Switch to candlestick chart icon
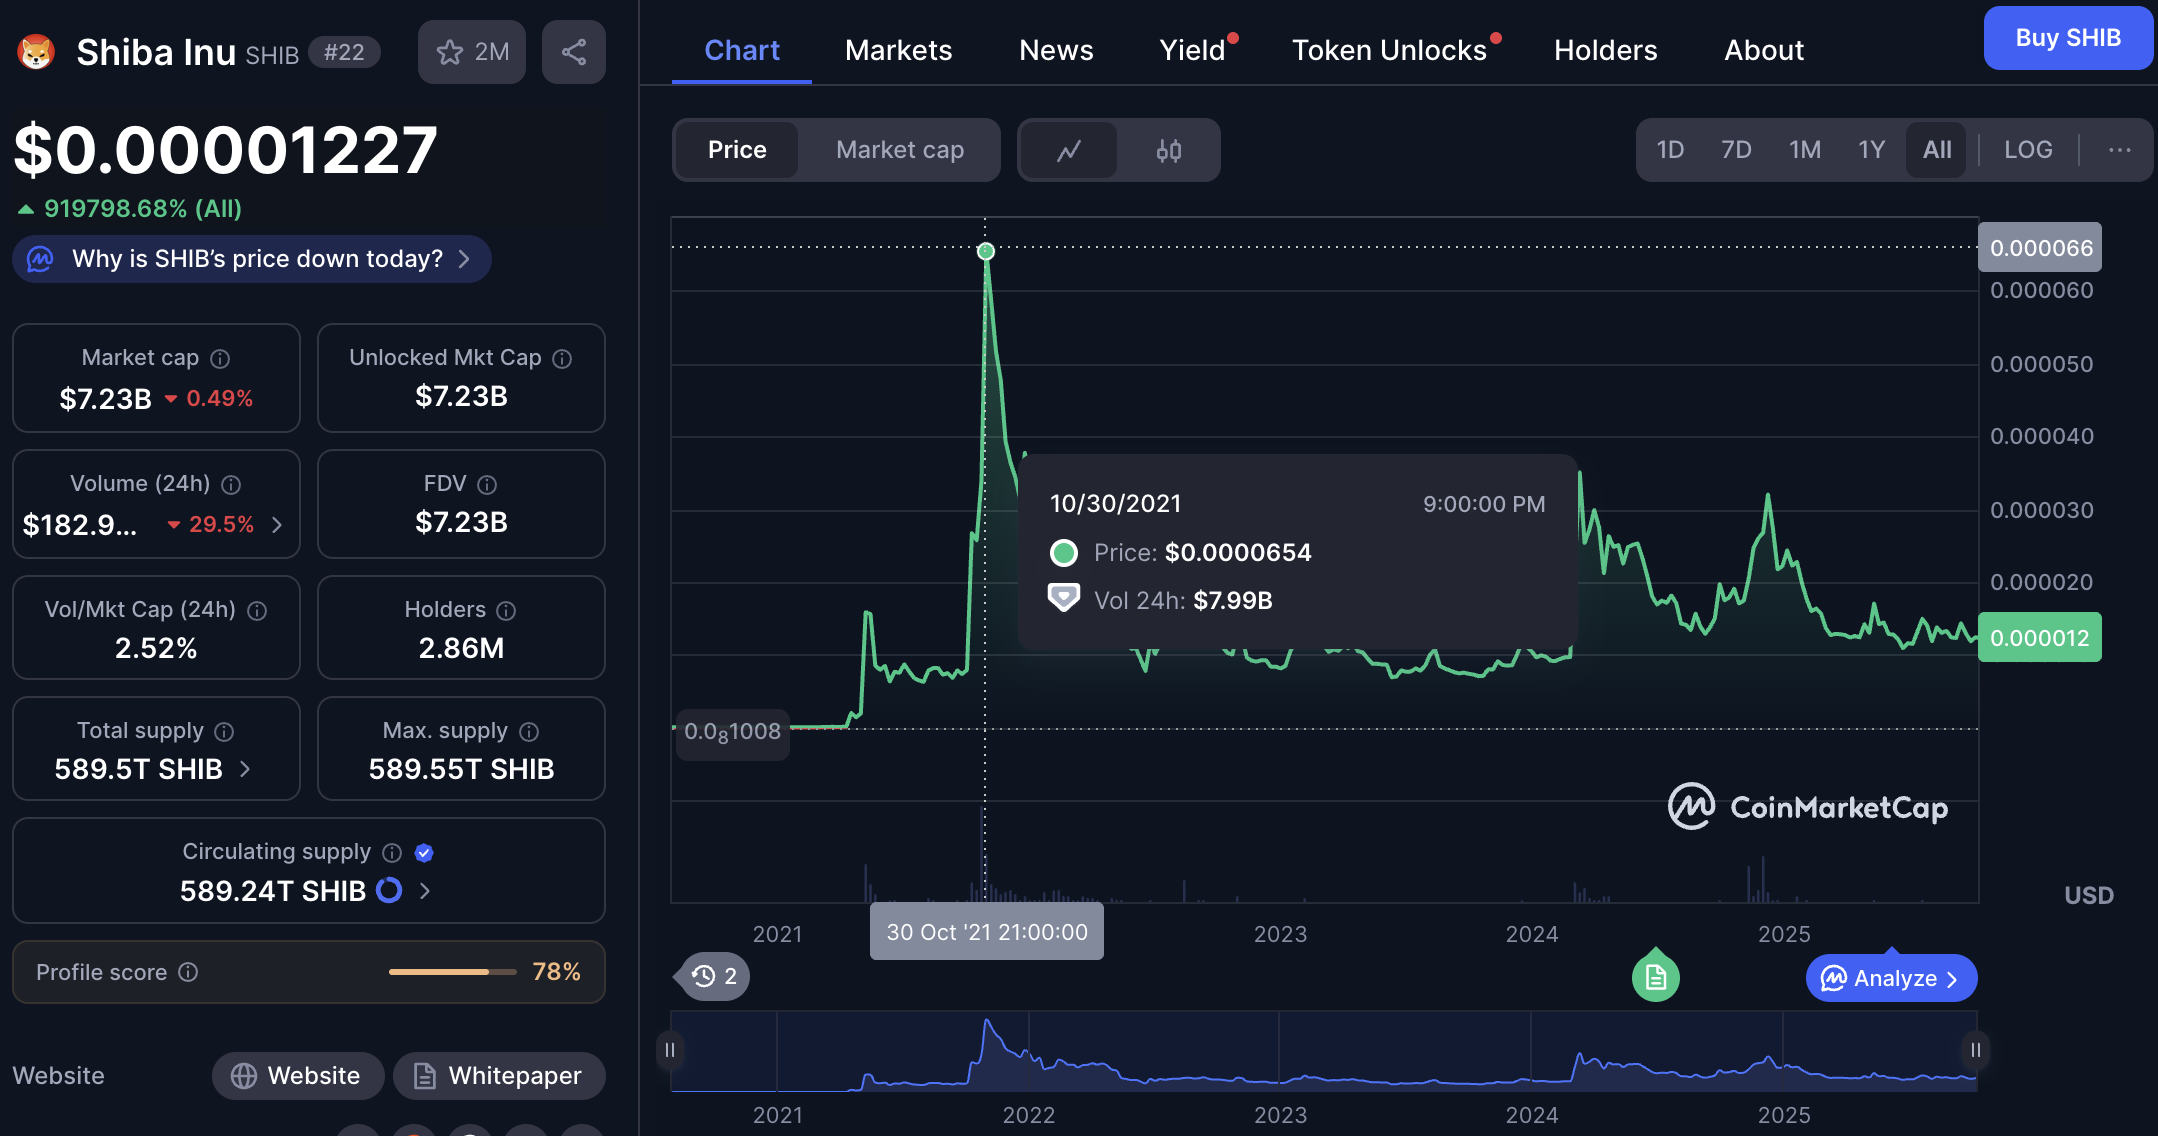Image resolution: width=2158 pixels, height=1136 pixels. click(x=1168, y=150)
